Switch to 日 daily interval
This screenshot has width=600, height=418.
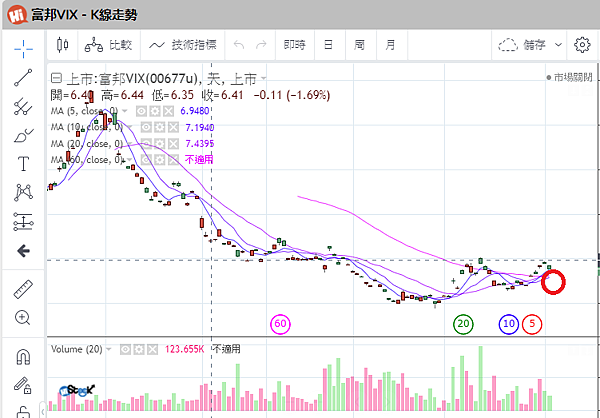tap(328, 45)
